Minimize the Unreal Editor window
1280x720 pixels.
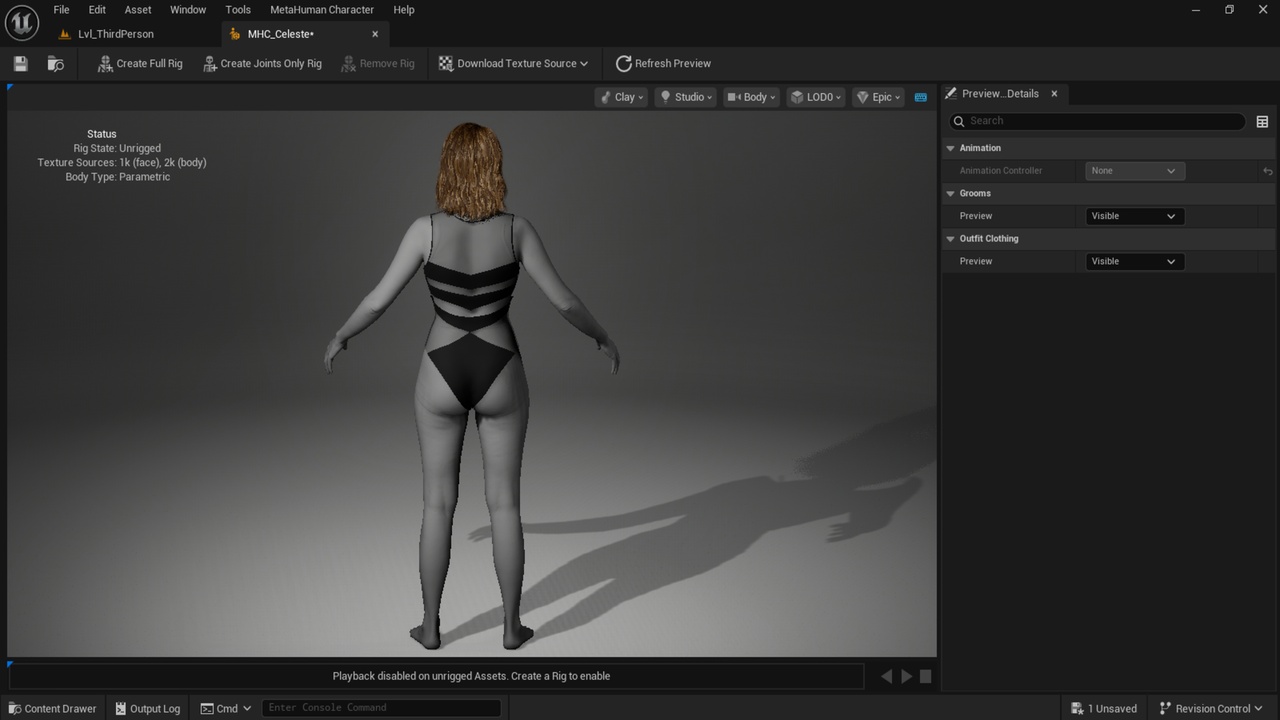1196,10
